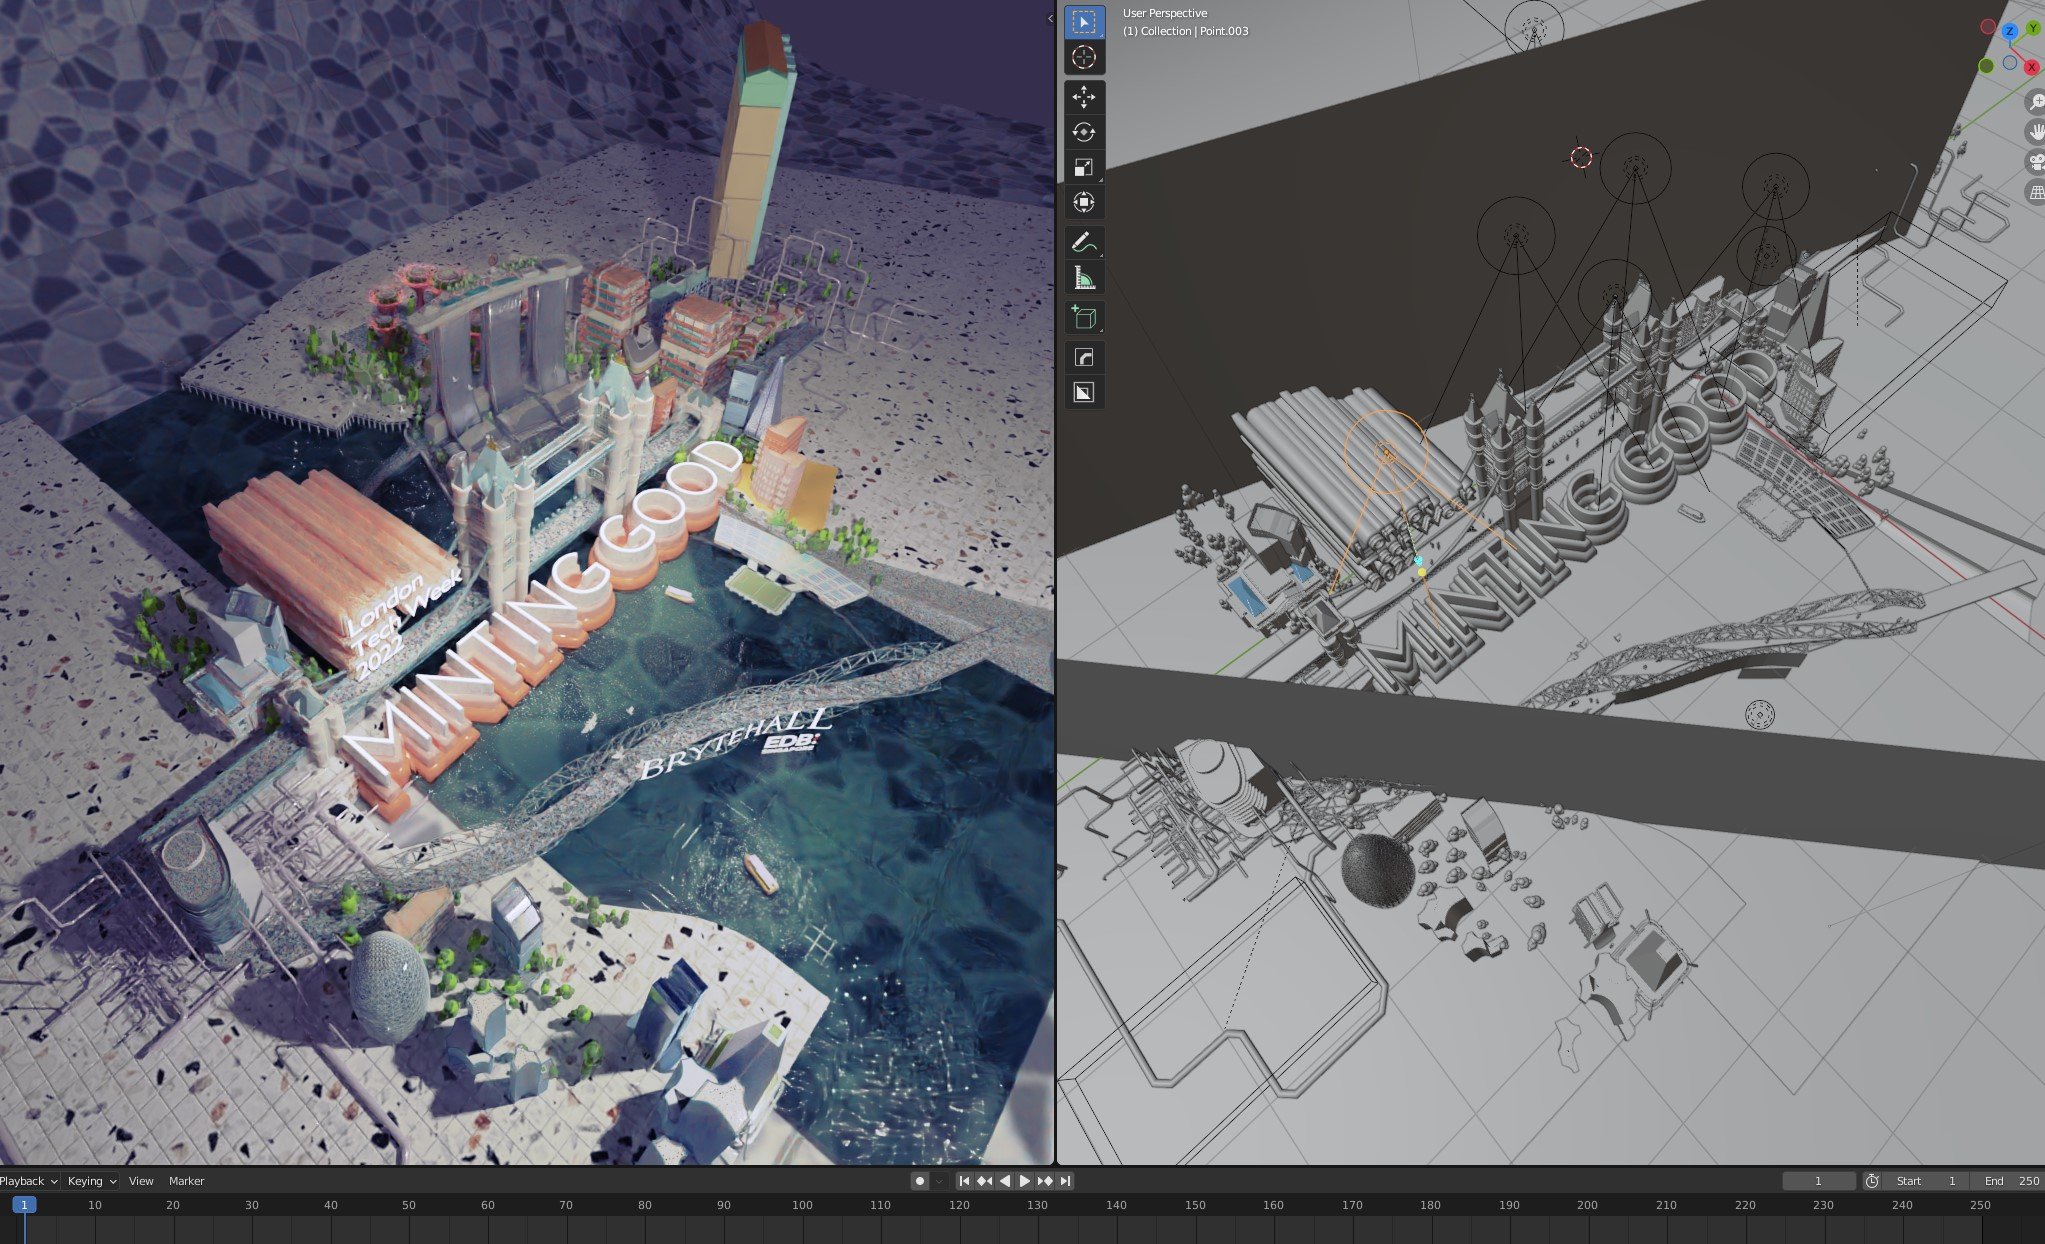Click the End frame field
2045x1244 pixels.
[2008, 1181]
